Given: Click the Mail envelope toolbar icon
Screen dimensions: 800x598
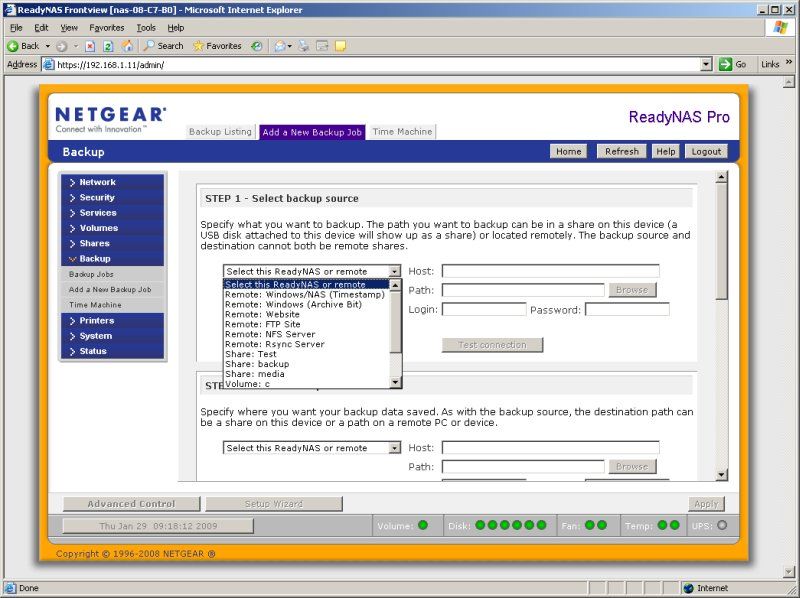Looking at the screenshot, I should (280, 46).
